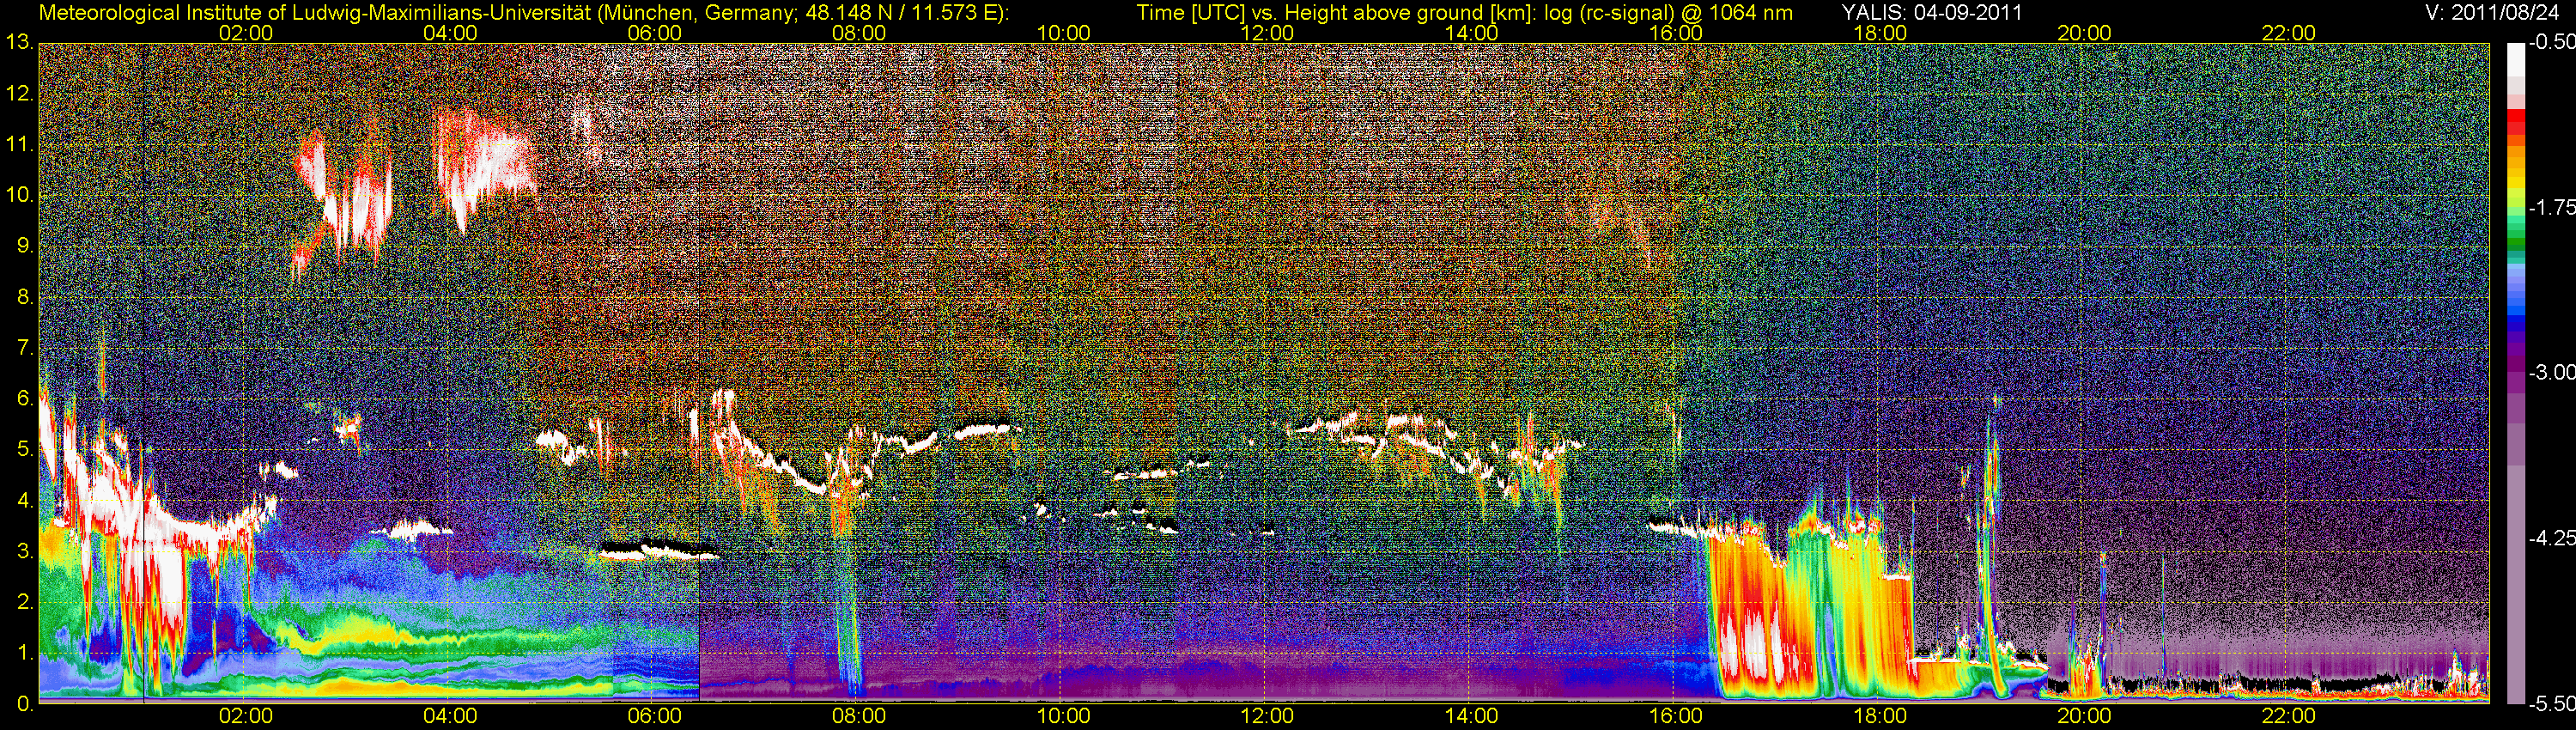Viewport: 2576px width, 730px height.
Task: Select the 10:00 label on the upper time axis
Action: (x=1063, y=33)
